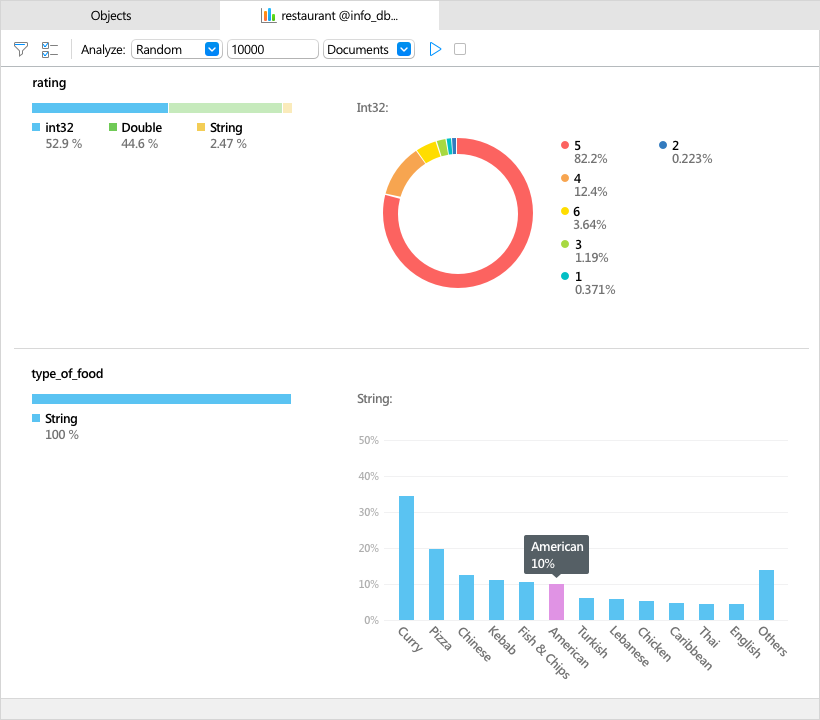Click the 2.47 % String percentage
The height and width of the screenshot is (720, 820).
click(228, 144)
